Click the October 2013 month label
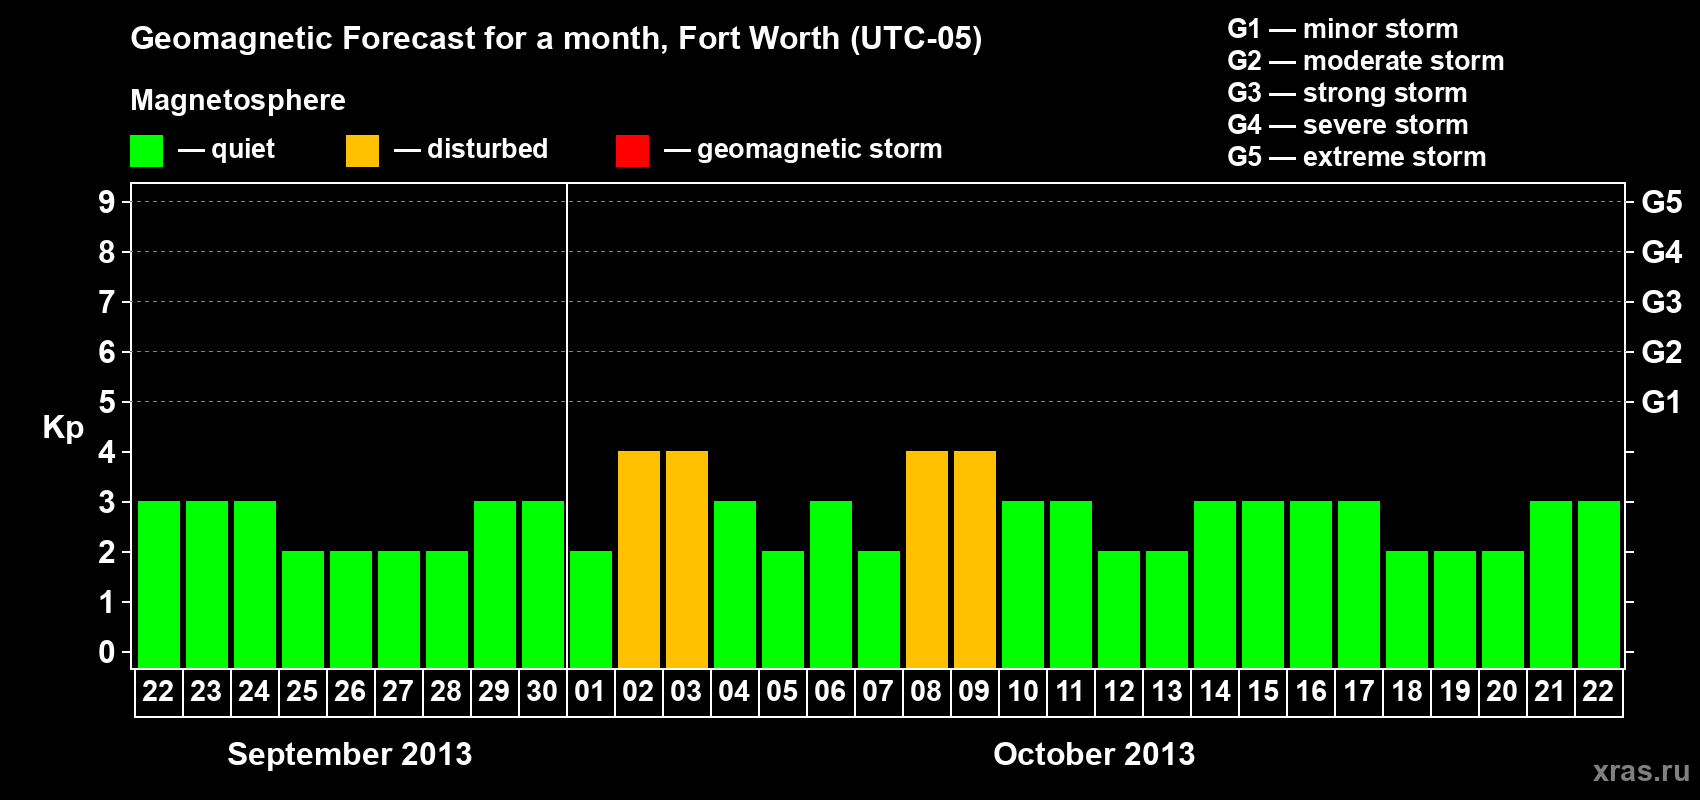Viewport: 1700px width, 800px height. click(1094, 755)
